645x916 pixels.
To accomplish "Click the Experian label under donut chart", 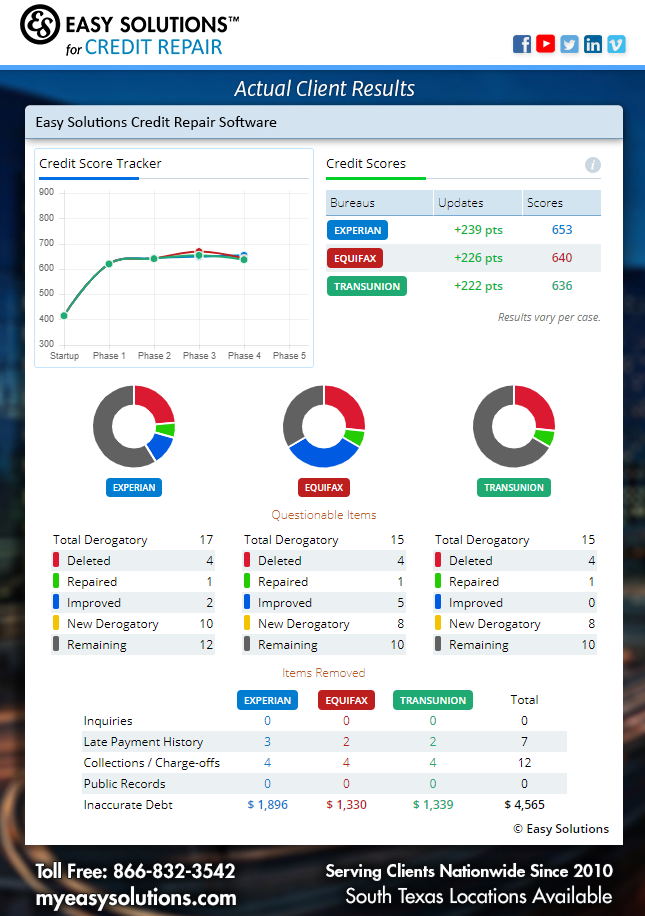I will click(134, 488).
